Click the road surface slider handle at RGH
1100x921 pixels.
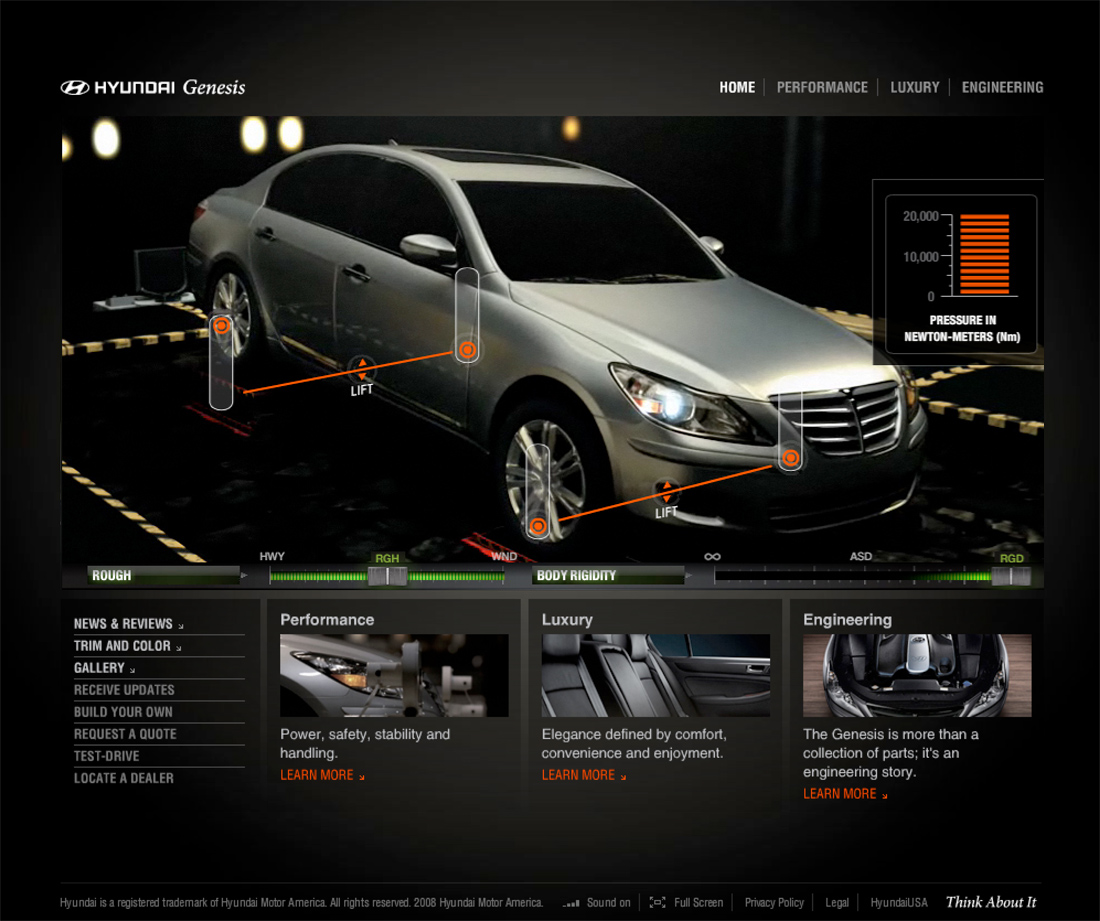[387, 576]
